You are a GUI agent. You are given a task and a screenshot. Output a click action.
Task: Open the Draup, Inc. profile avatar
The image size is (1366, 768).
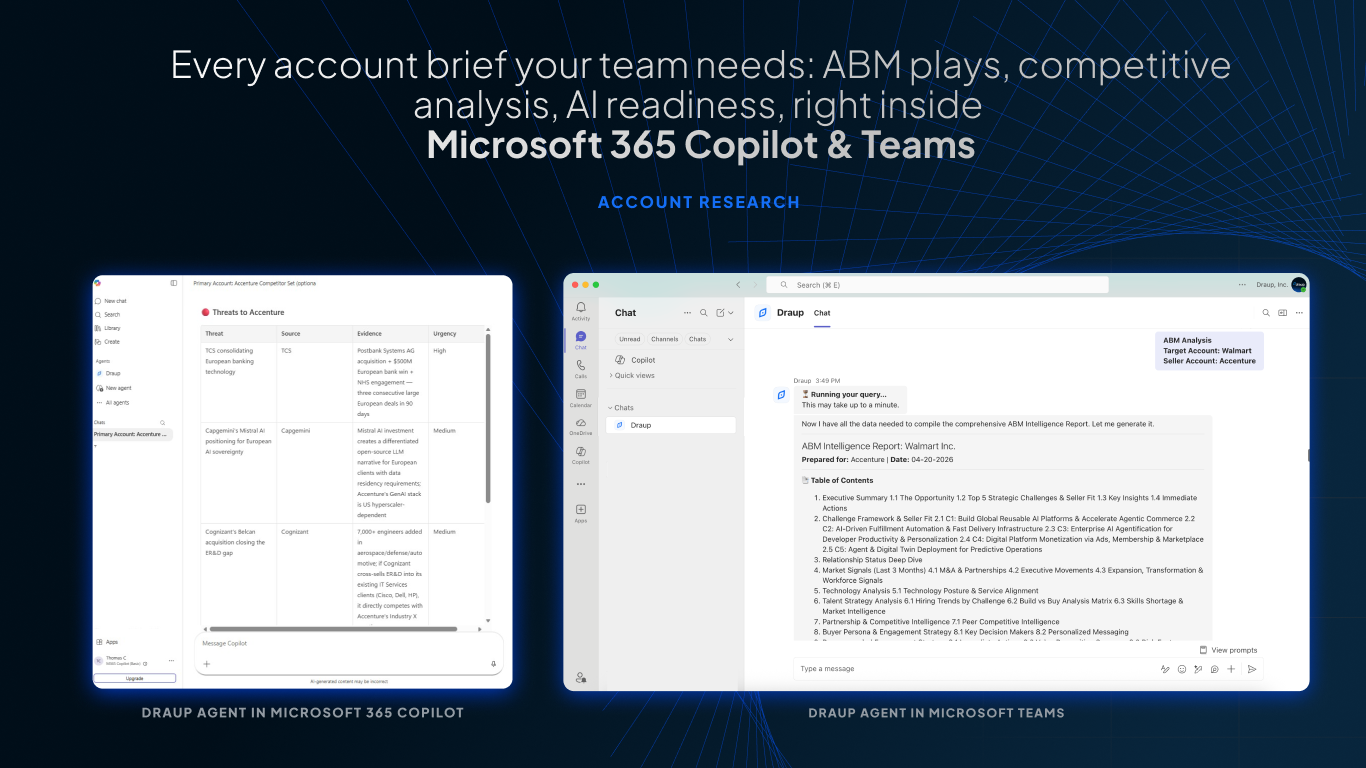point(1299,285)
